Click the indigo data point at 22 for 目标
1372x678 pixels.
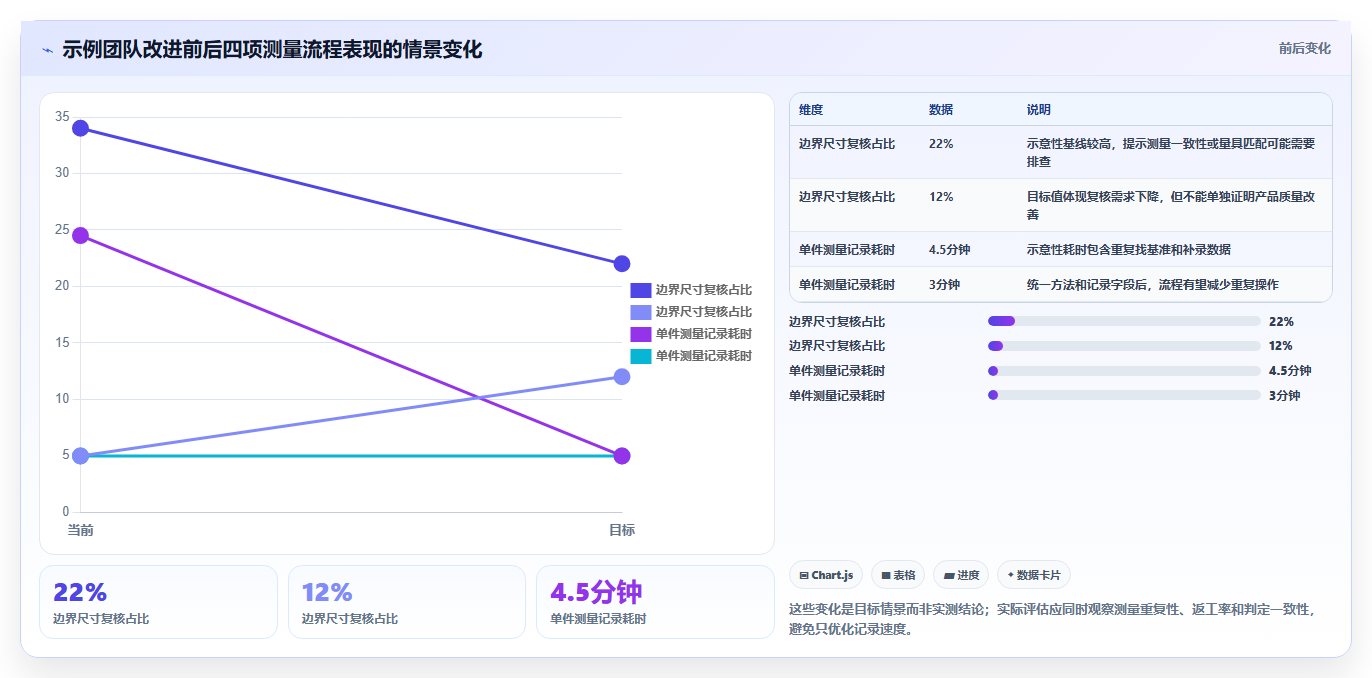click(x=621, y=264)
